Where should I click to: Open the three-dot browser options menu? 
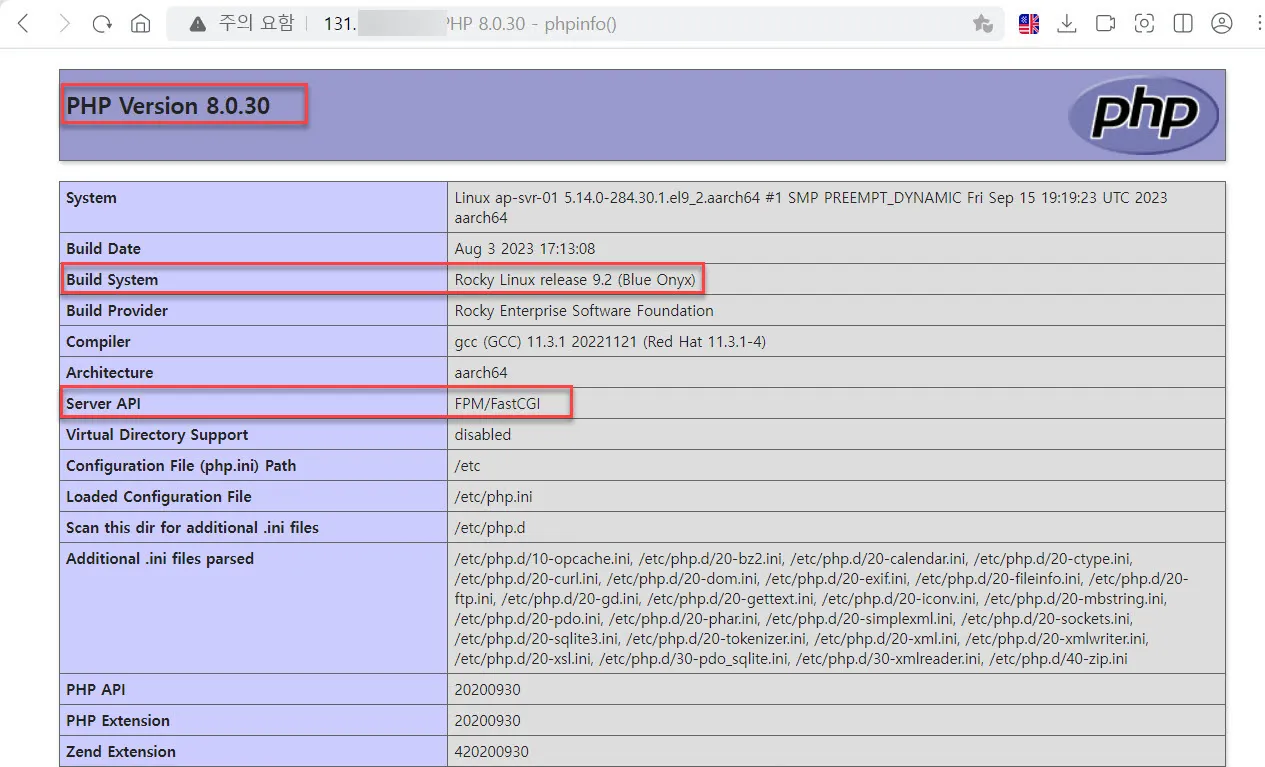[1257, 22]
